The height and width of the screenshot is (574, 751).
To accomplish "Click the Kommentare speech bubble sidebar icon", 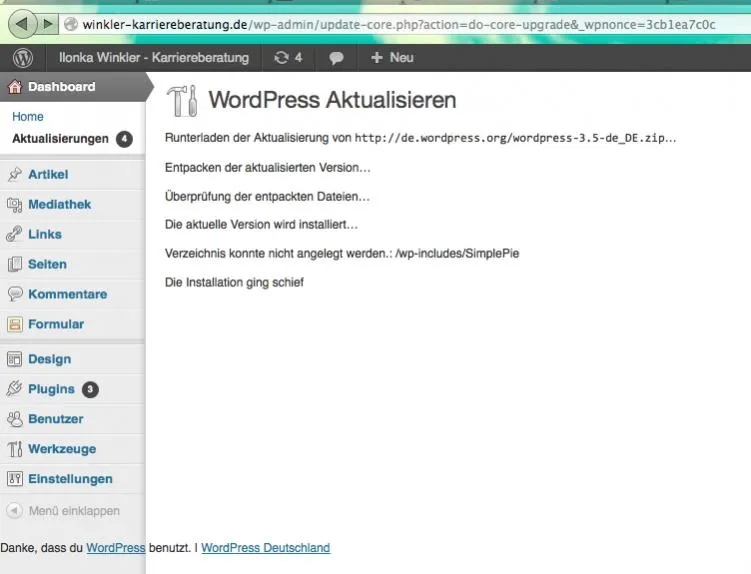I will click(15, 294).
